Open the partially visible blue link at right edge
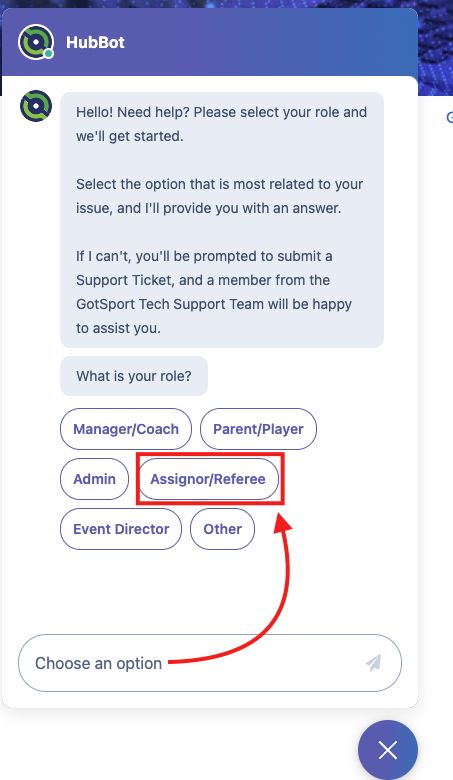This screenshot has width=453, height=780. [450, 117]
